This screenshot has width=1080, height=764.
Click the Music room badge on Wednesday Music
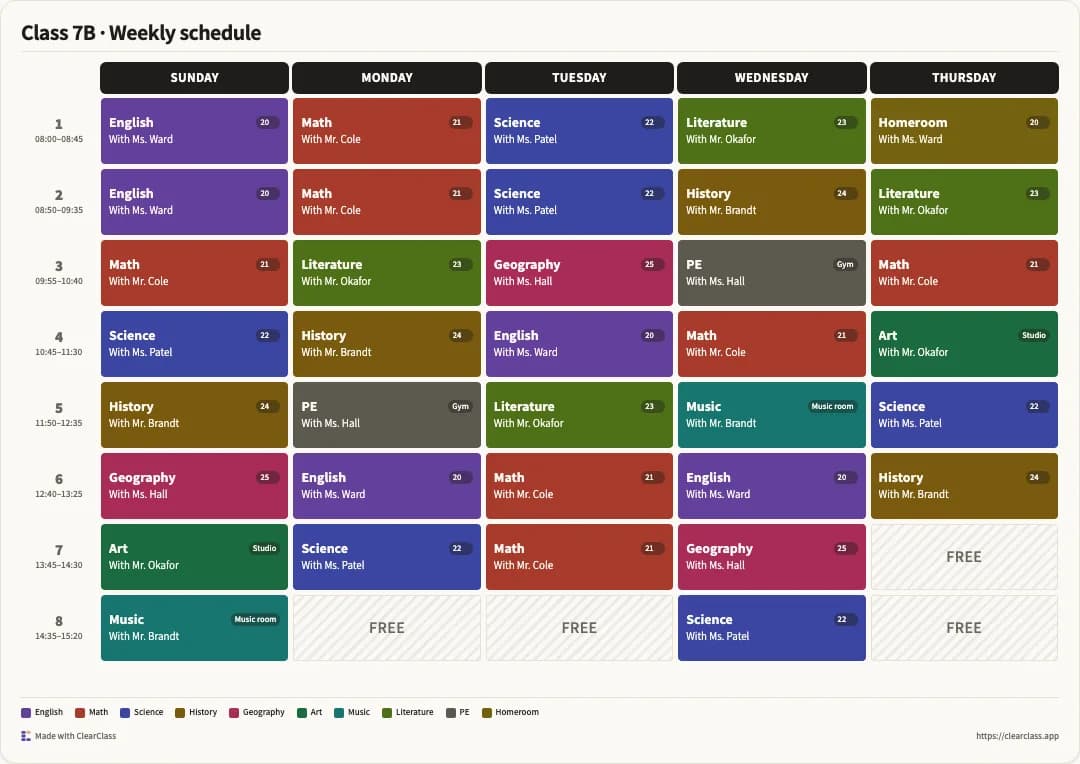pyautogui.click(x=832, y=406)
